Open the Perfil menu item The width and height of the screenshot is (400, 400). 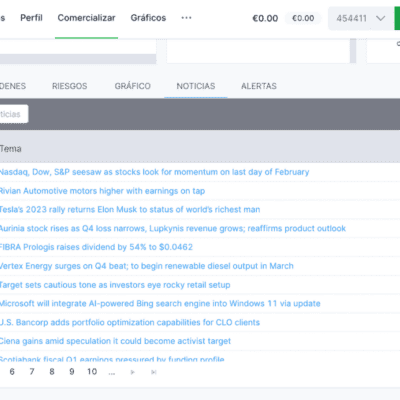click(x=31, y=18)
